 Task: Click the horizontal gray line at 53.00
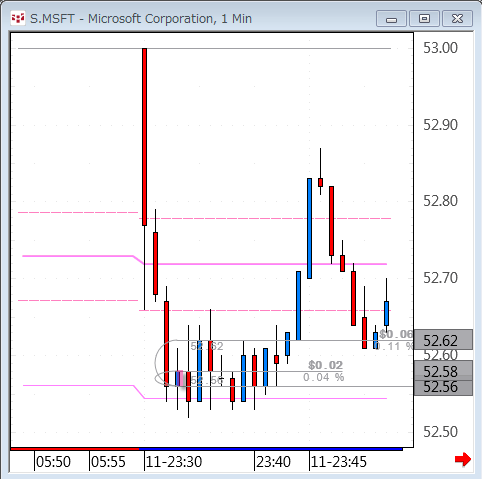[204, 48]
